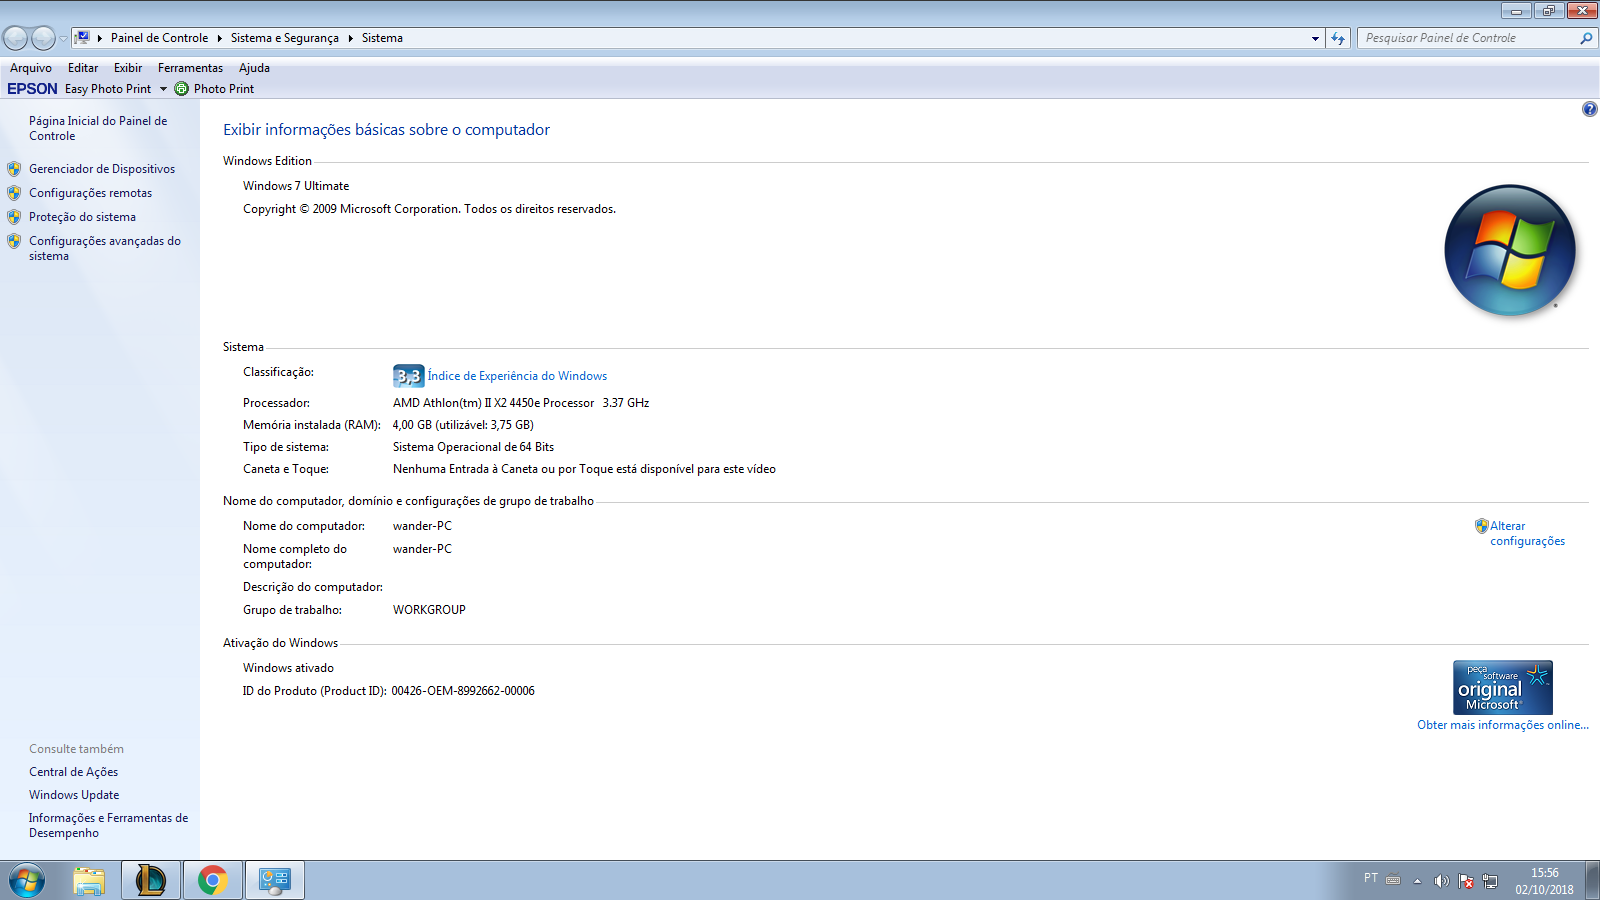Open League of Legends from taskbar

tap(151, 881)
